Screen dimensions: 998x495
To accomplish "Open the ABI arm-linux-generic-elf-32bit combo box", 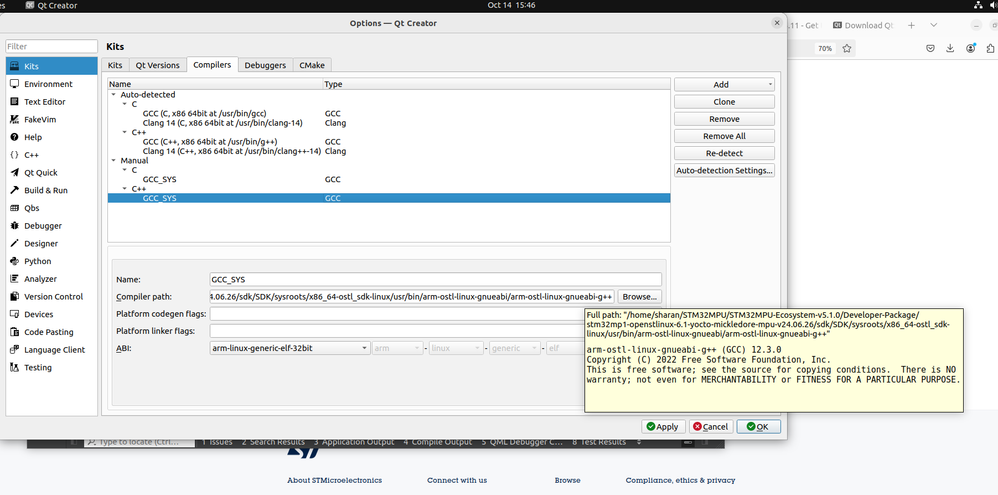I will 290,348.
